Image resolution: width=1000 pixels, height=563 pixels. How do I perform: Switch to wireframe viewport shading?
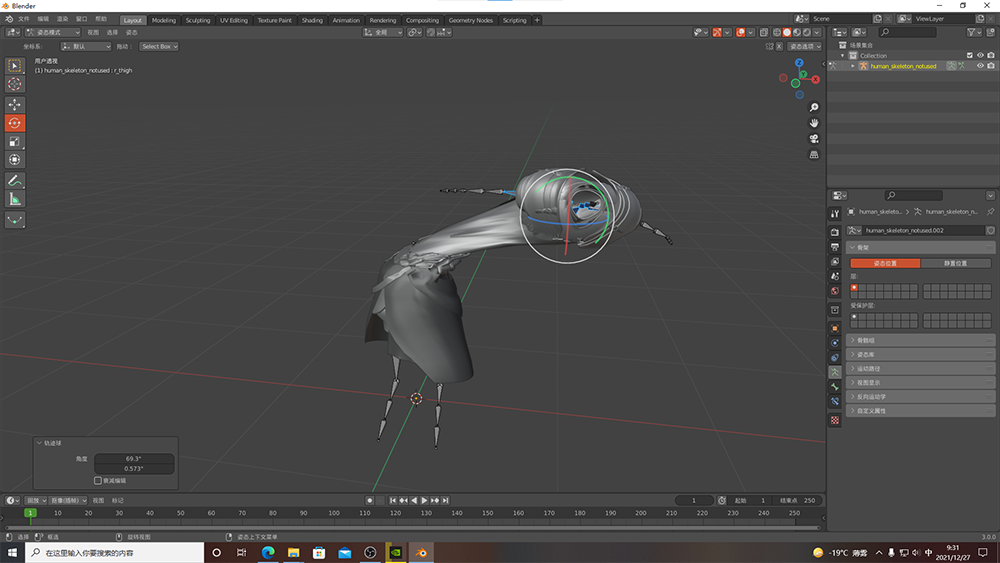point(777,33)
